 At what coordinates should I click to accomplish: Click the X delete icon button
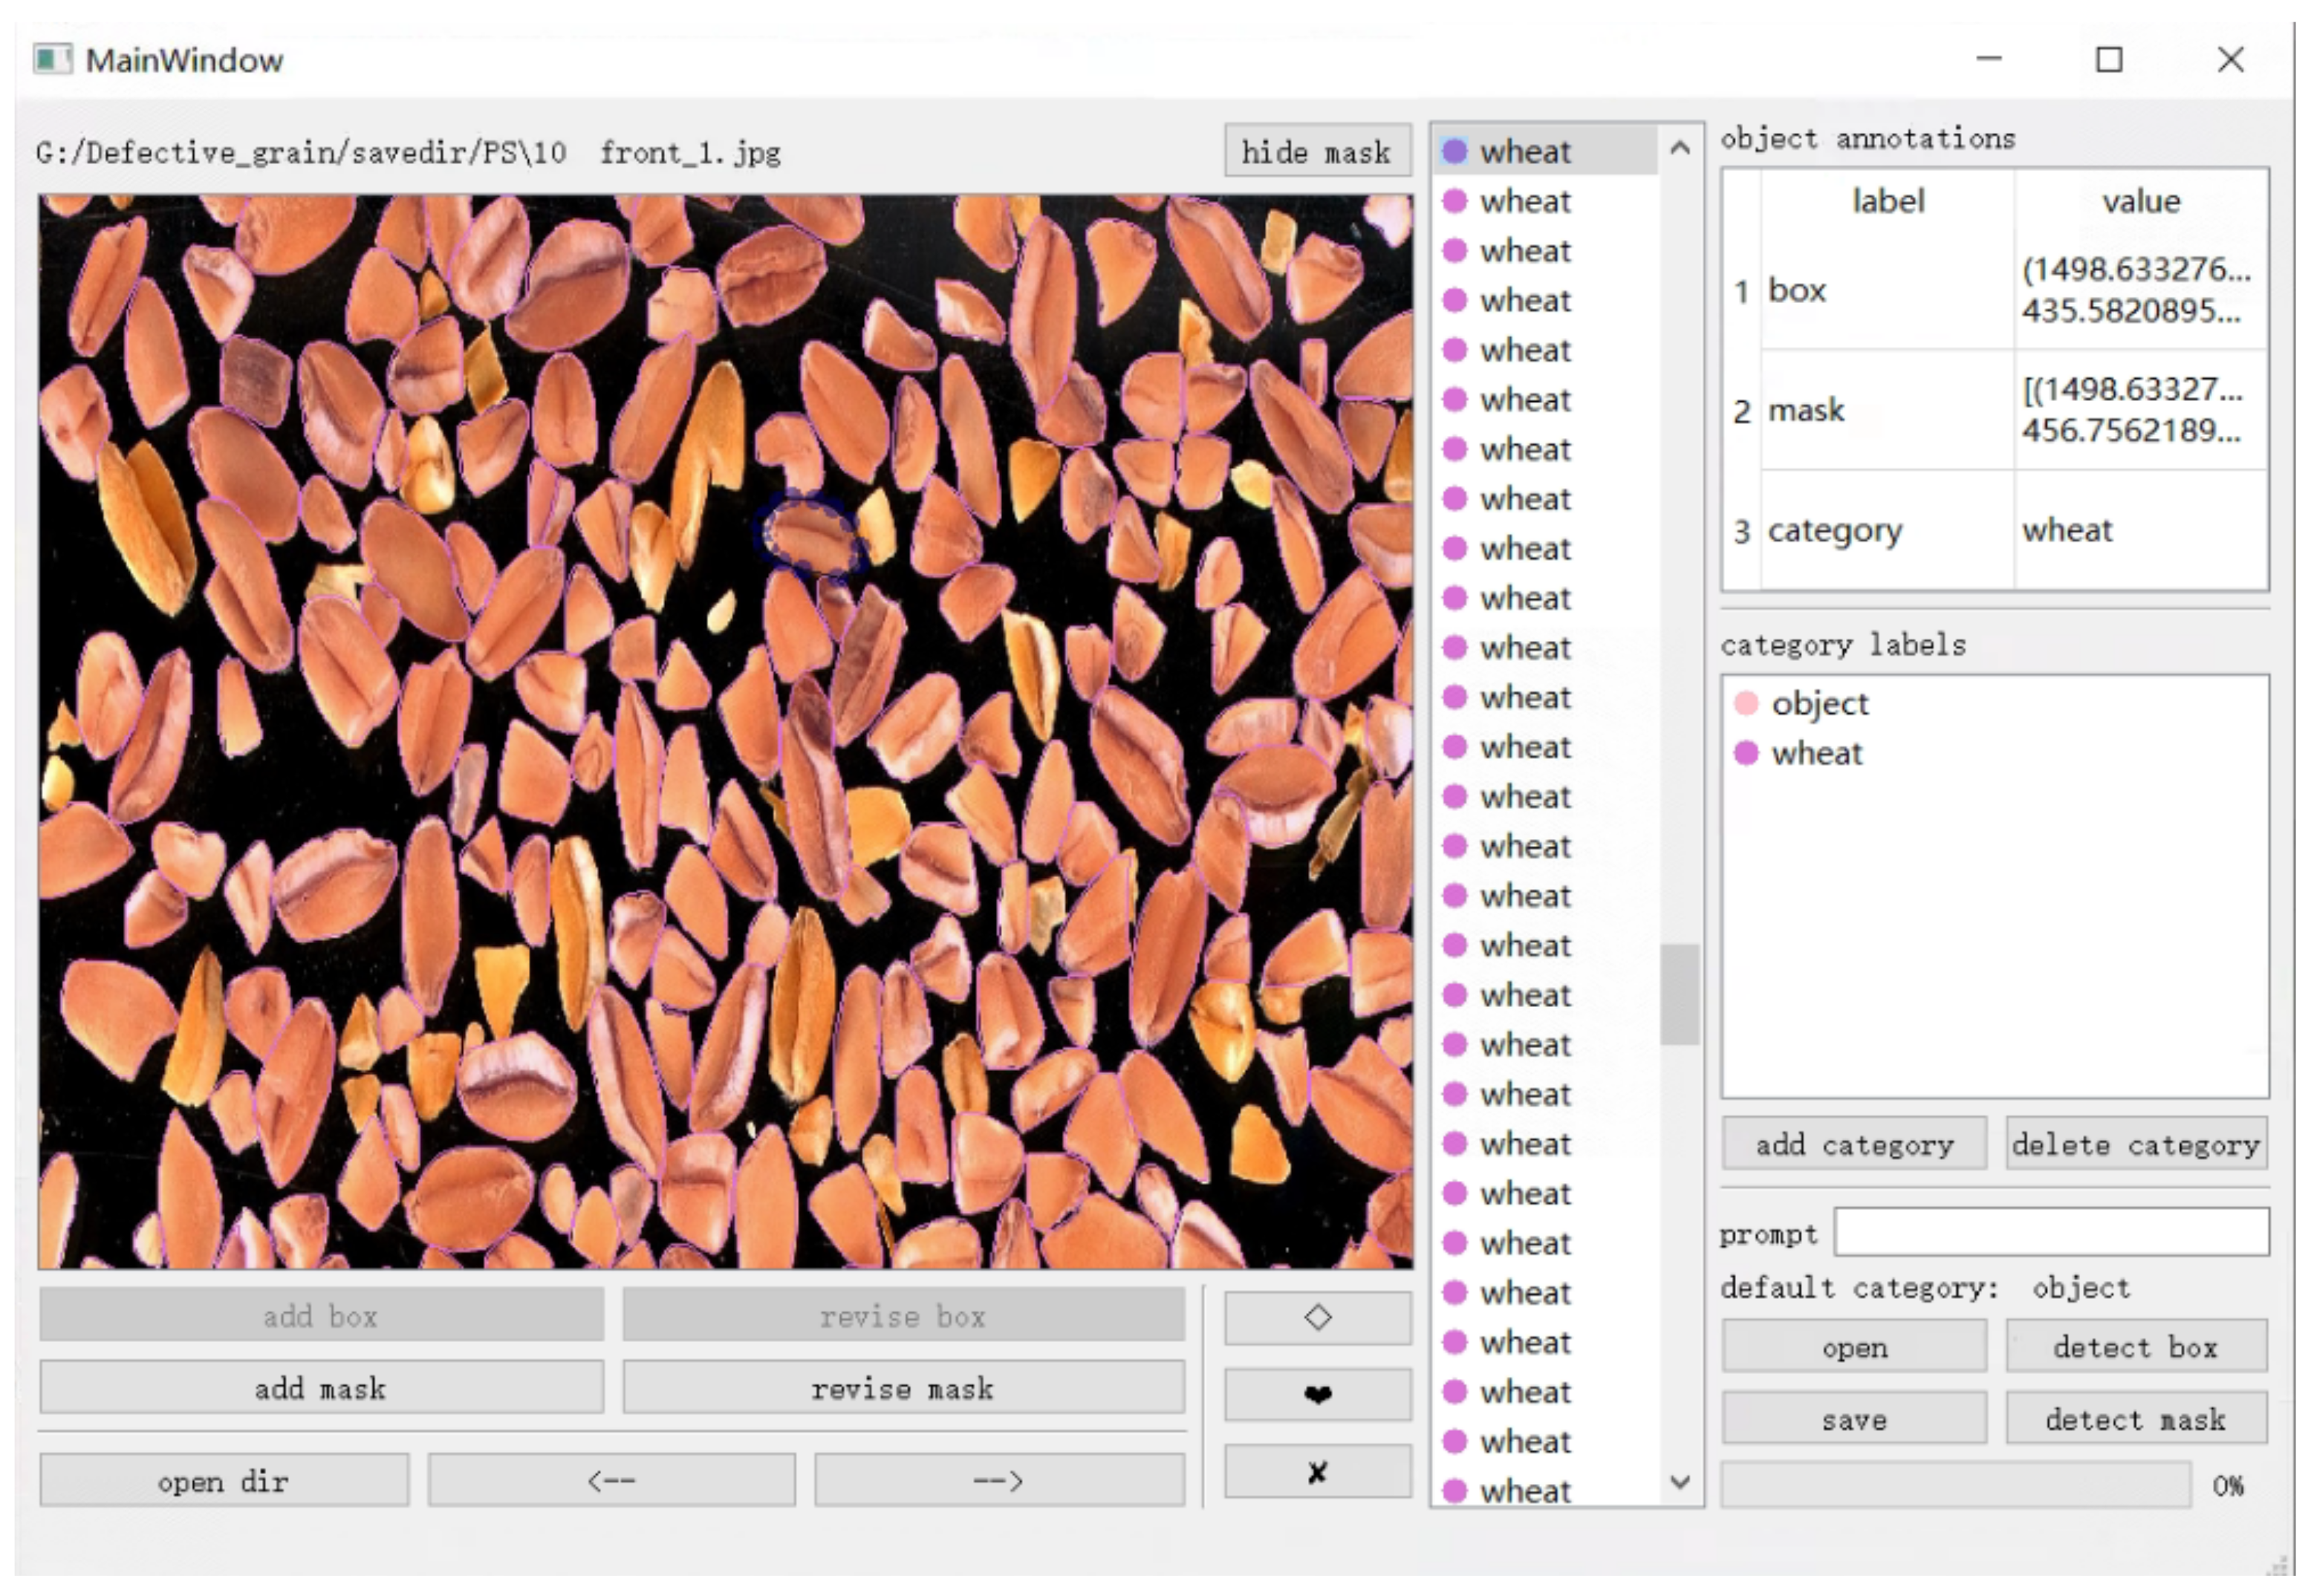tap(1317, 1471)
